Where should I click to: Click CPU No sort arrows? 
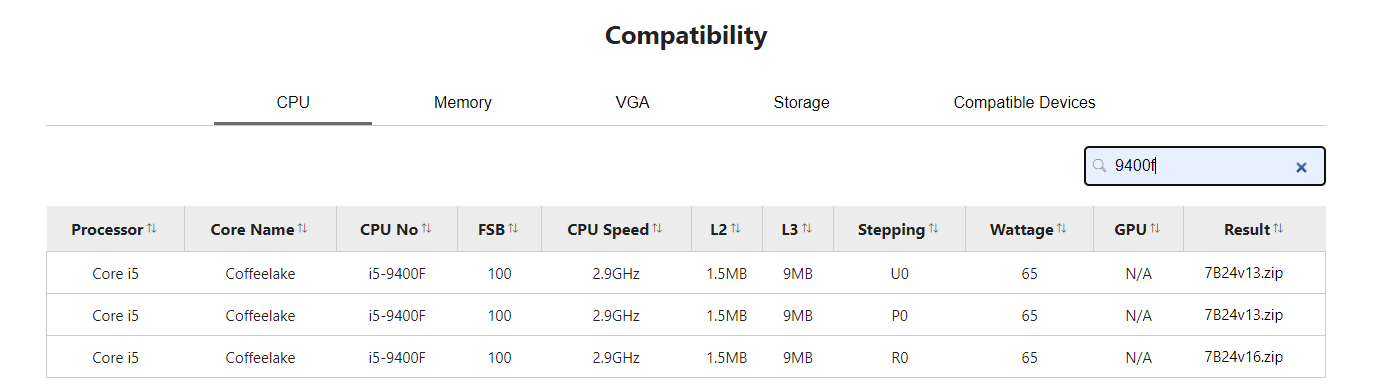point(427,229)
